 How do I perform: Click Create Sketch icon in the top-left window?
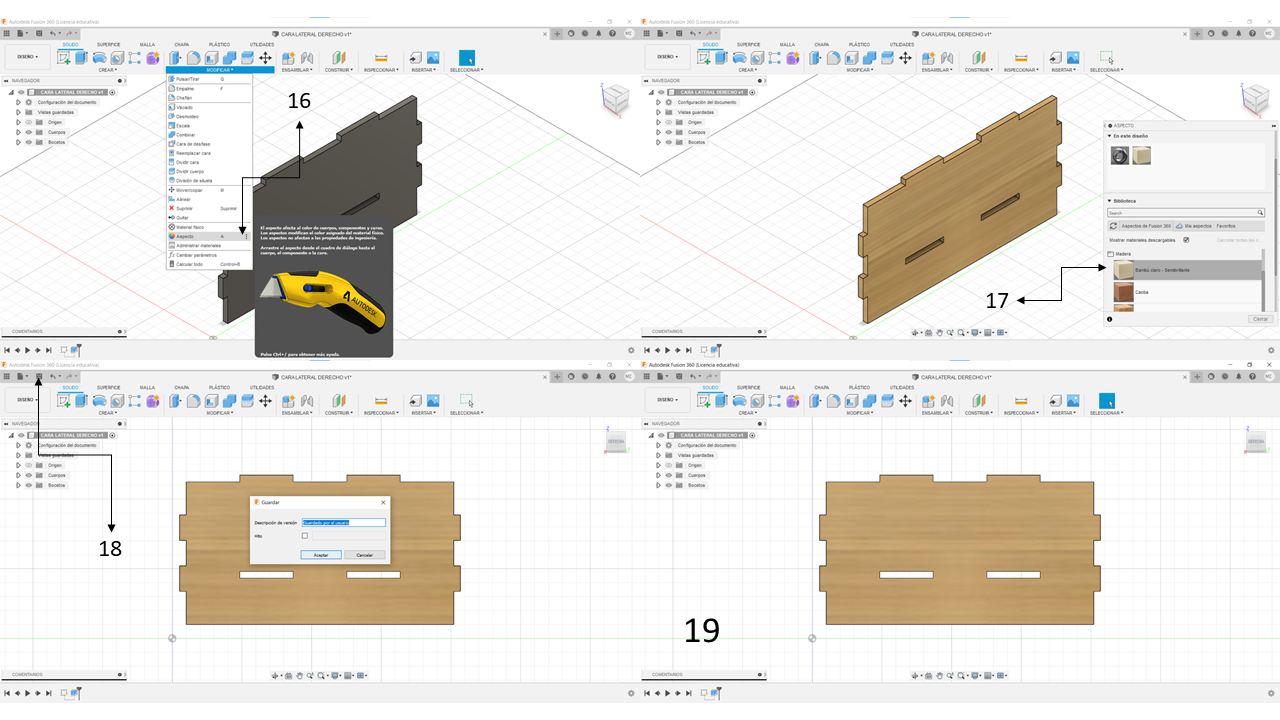tap(65, 58)
